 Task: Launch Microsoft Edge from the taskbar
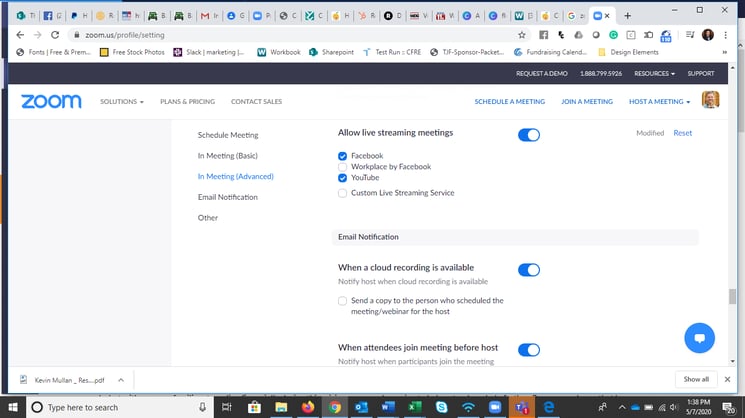[549, 407]
